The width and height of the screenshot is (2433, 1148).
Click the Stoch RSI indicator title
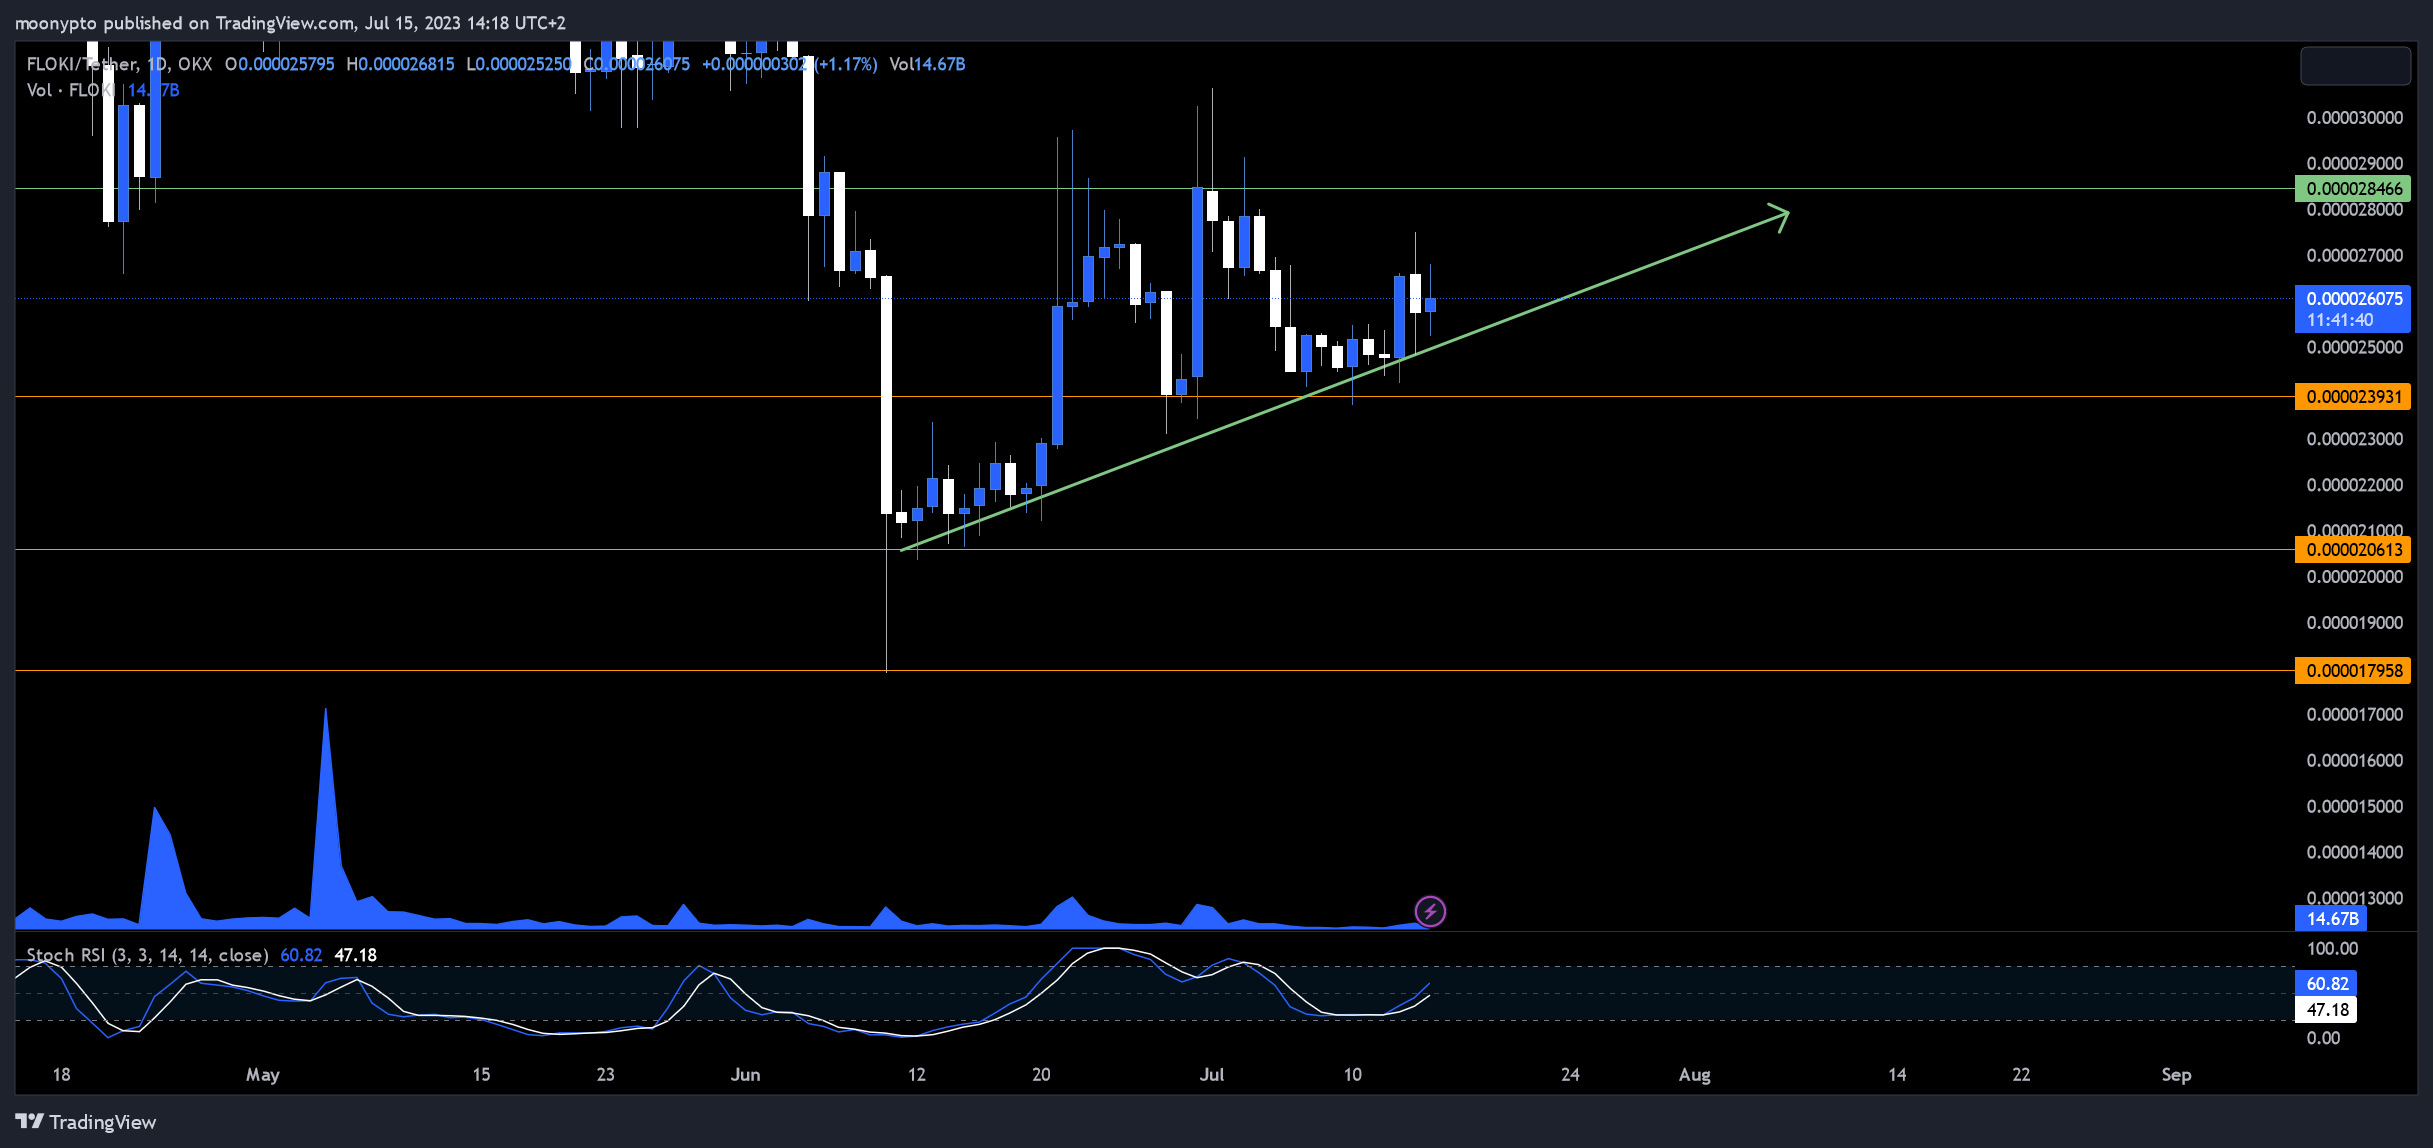(147, 955)
